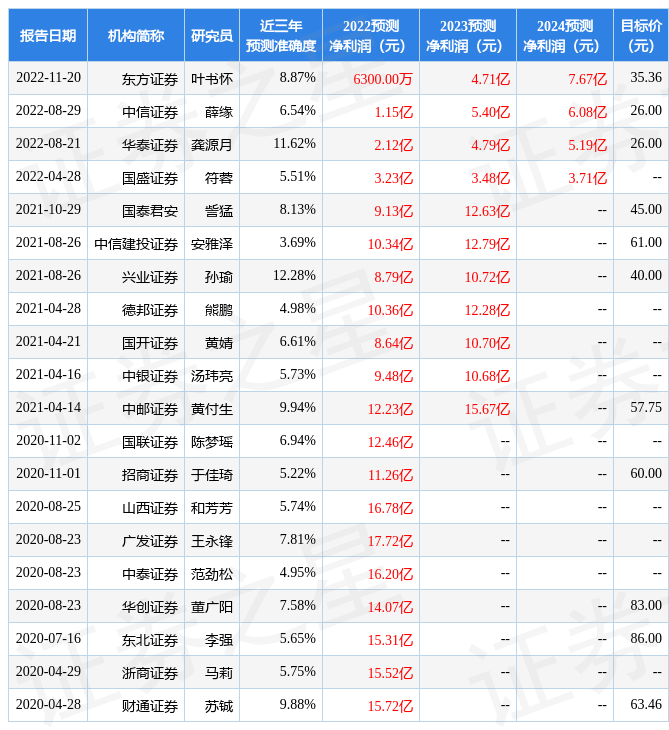This screenshot has width=669, height=730.
Task: Select the date cell 2021-10-29
Action: coord(48,210)
